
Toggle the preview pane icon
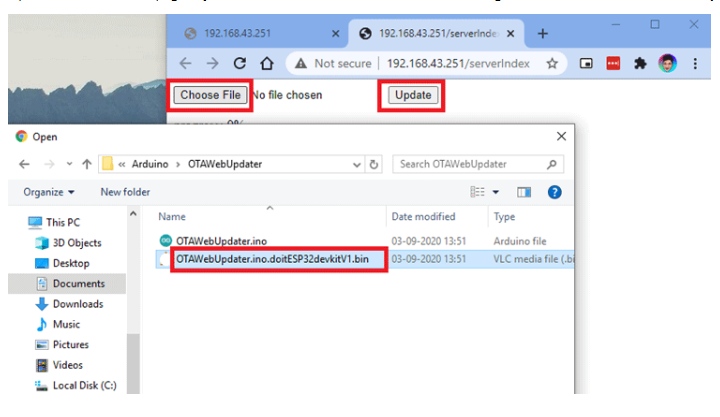(523, 192)
